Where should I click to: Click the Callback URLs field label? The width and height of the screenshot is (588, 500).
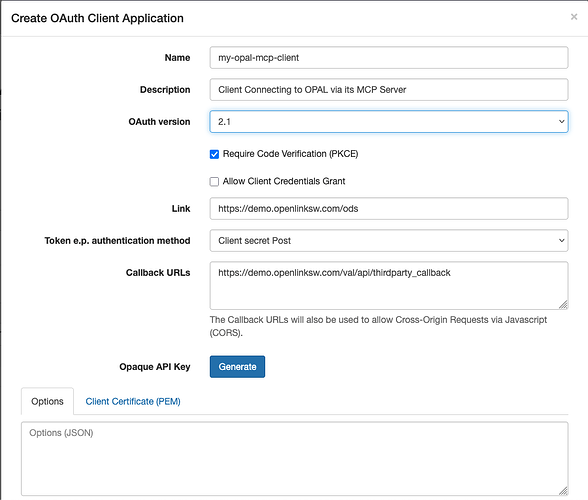158,273
